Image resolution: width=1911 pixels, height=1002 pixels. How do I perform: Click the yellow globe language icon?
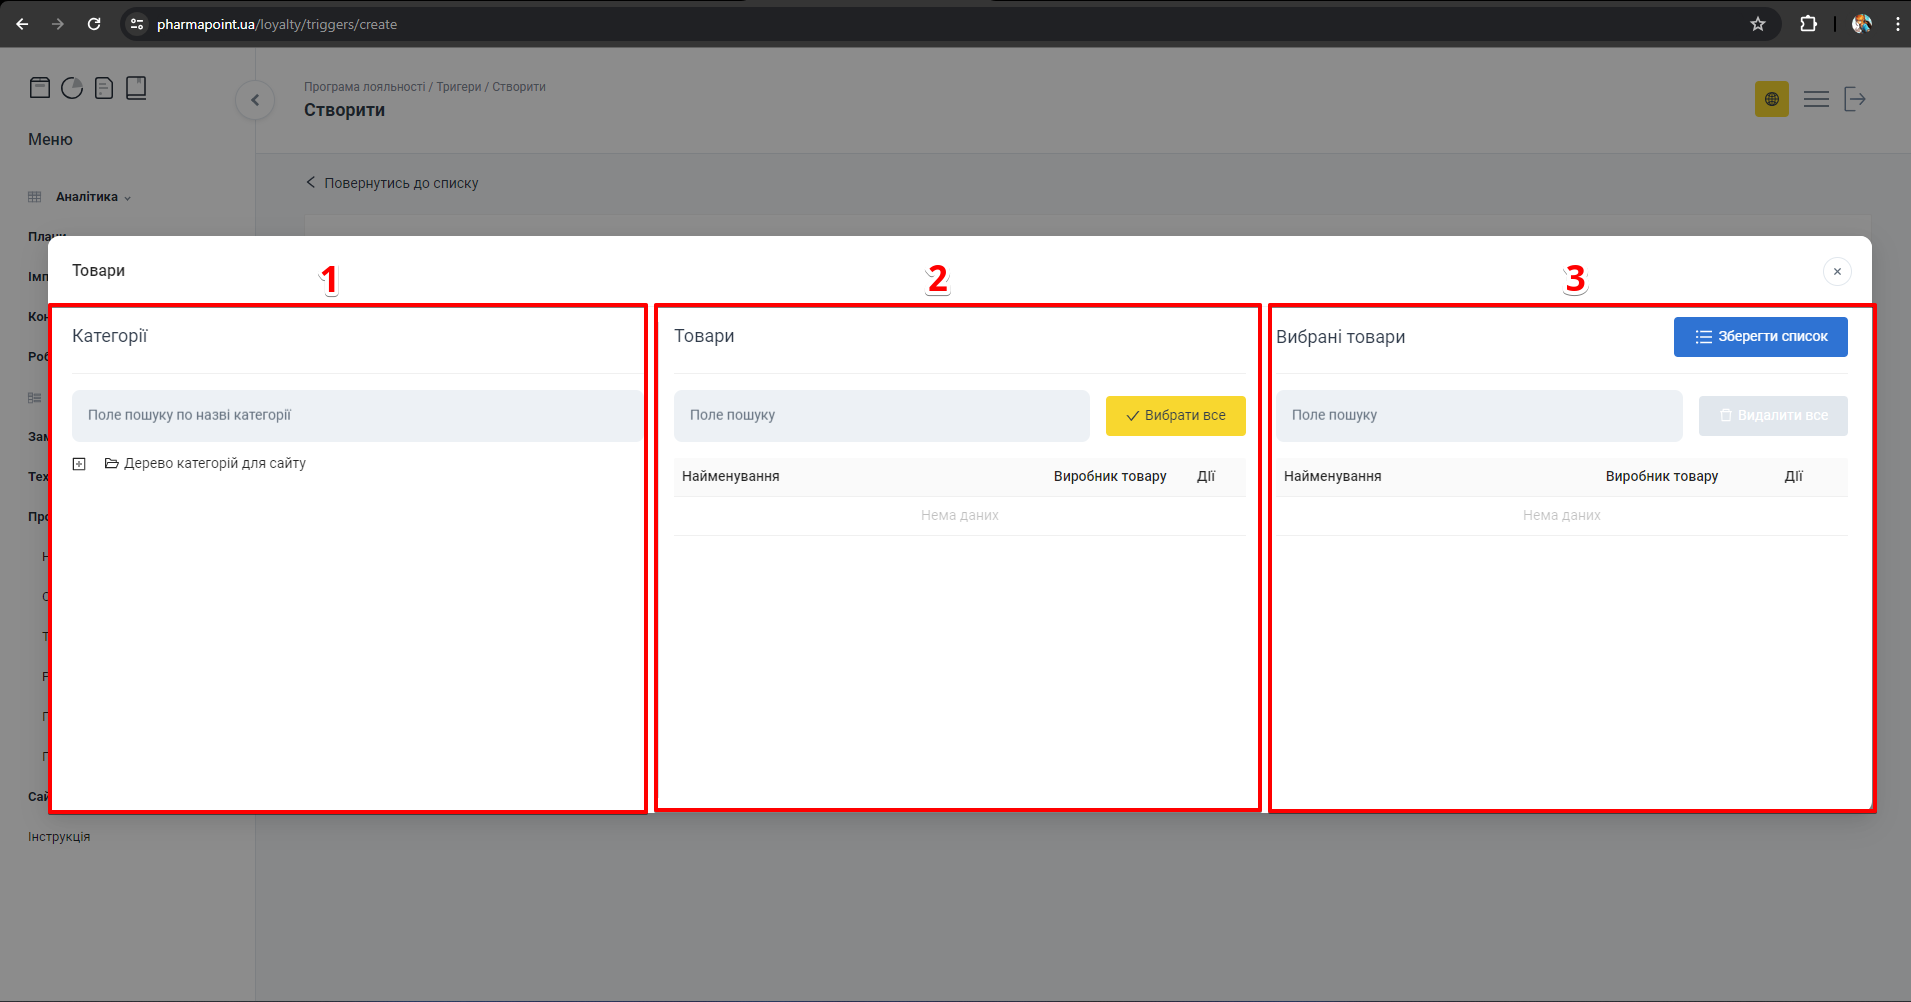(x=1771, y=99)
